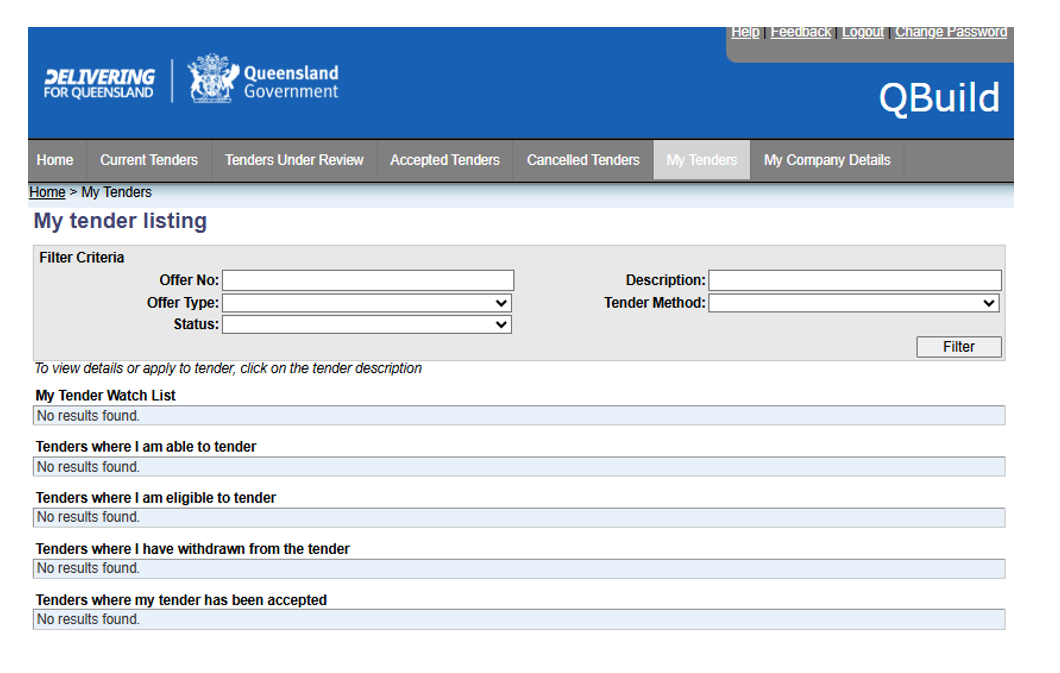This screenshot has width=1060, height=673.
Task: View the Cancelled Tenders tab
Action: tap(583, 160)
